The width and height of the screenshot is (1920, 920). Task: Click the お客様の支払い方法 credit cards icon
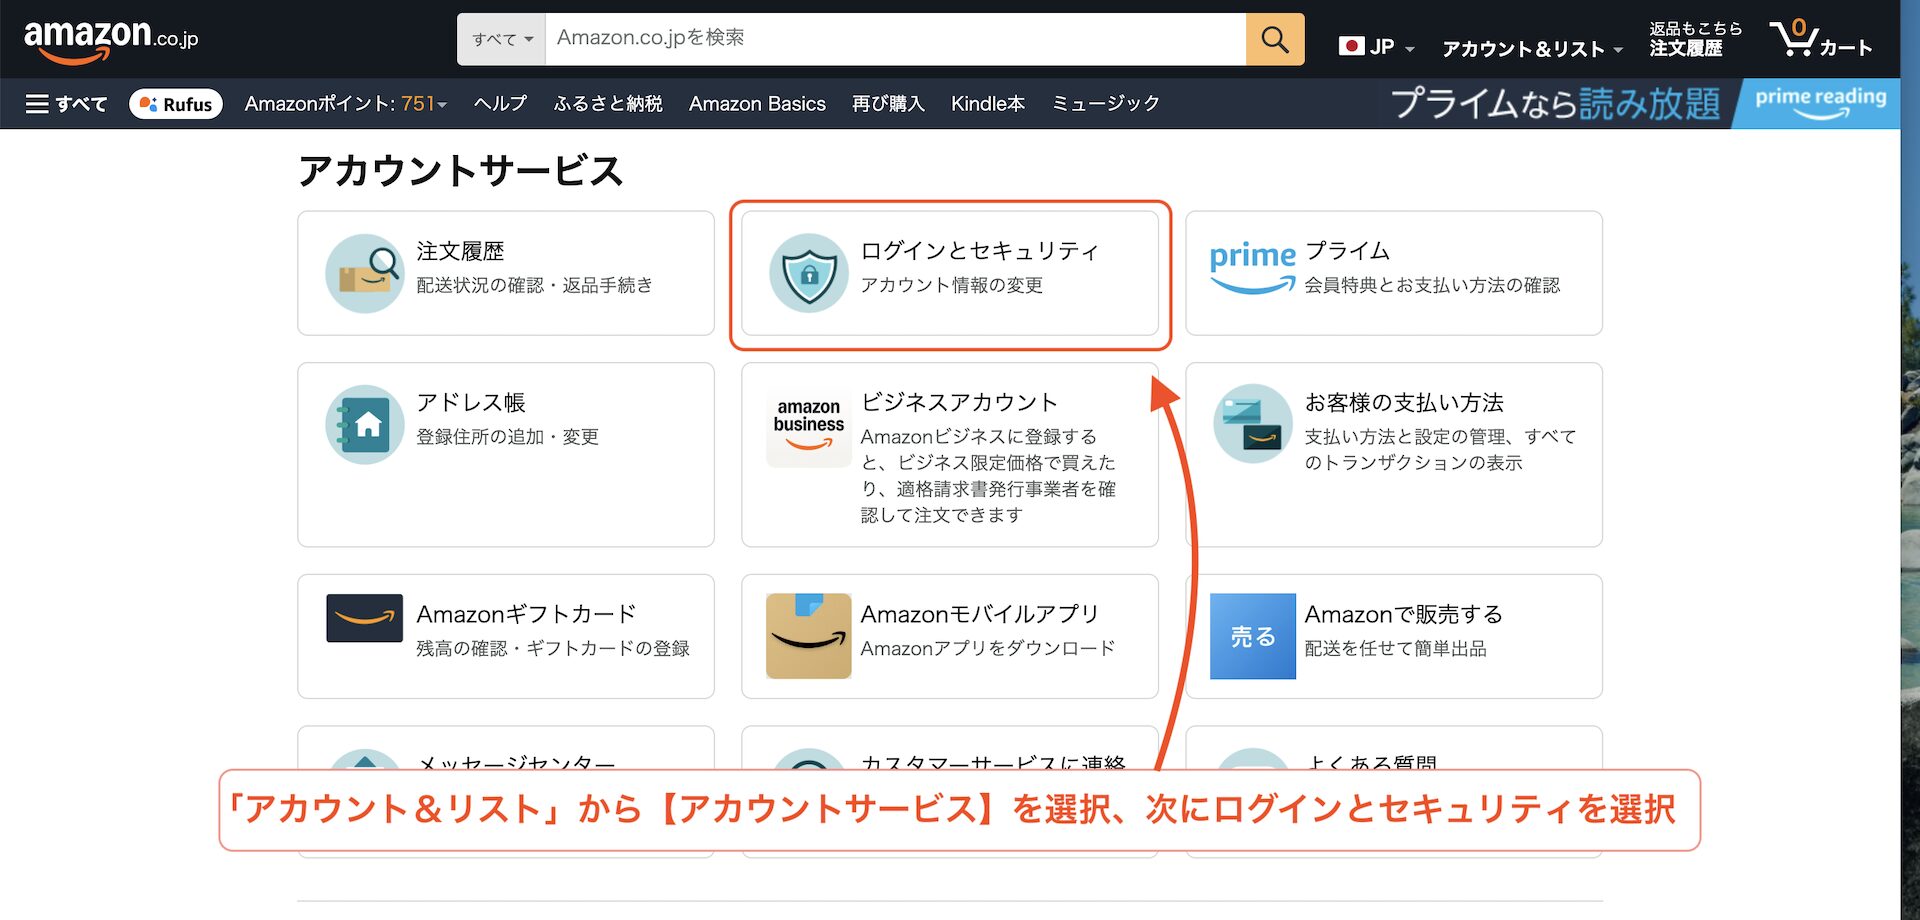tap(1252, 424)
